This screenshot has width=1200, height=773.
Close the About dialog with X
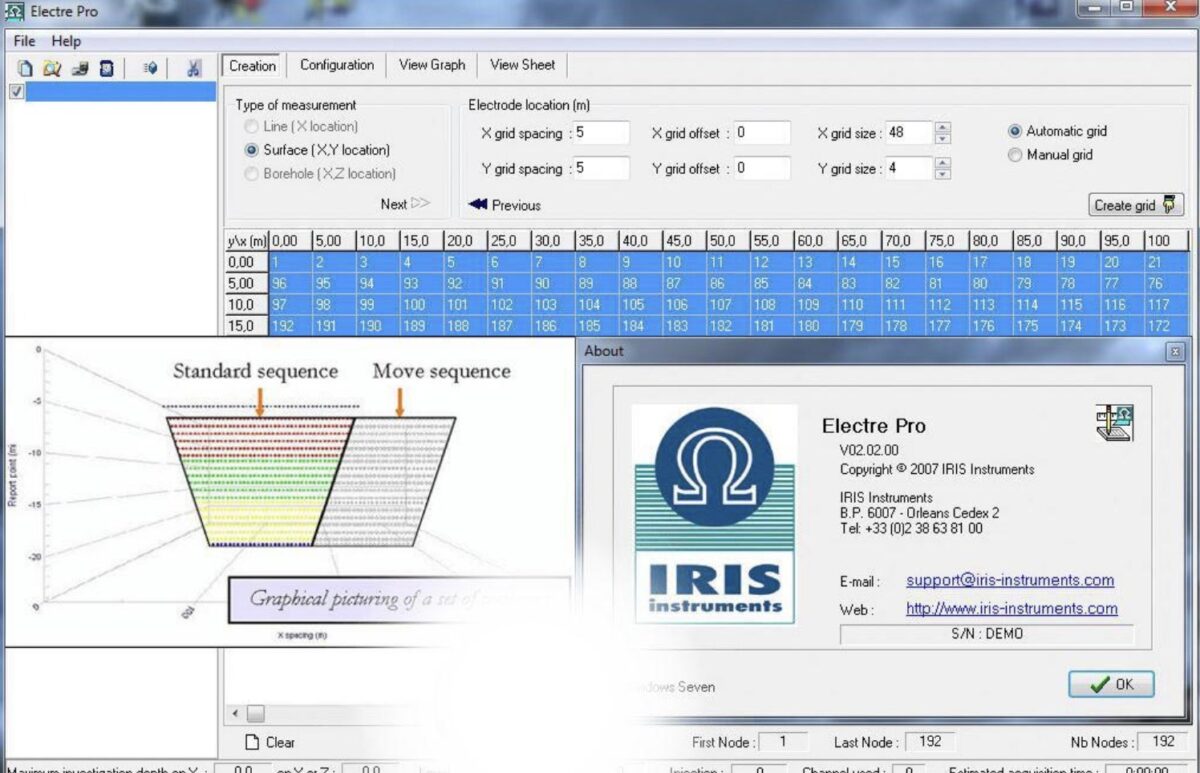click(x=1175, y=352)
